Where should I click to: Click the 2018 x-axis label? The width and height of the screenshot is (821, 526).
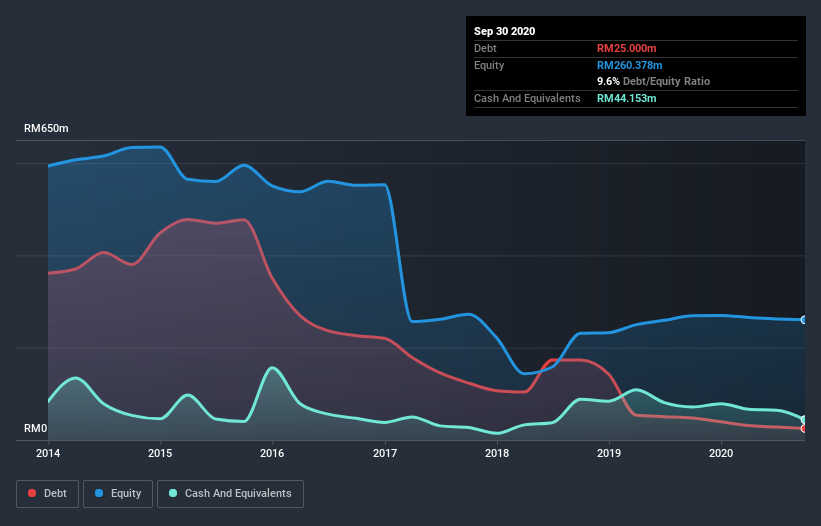click(497, 453)
